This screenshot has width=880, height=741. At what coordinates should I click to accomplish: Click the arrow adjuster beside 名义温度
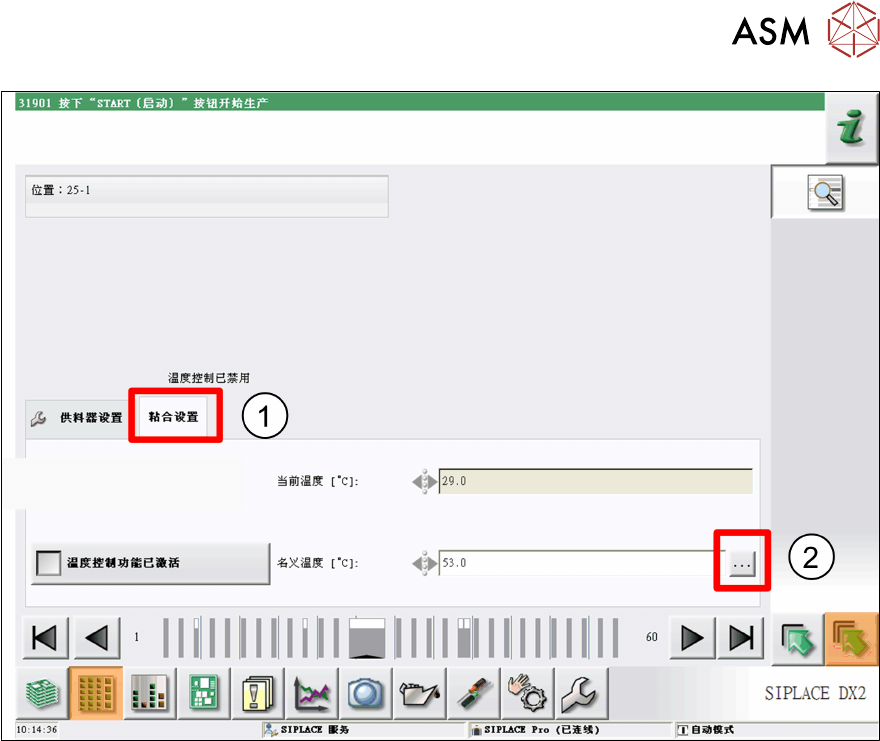425,563
